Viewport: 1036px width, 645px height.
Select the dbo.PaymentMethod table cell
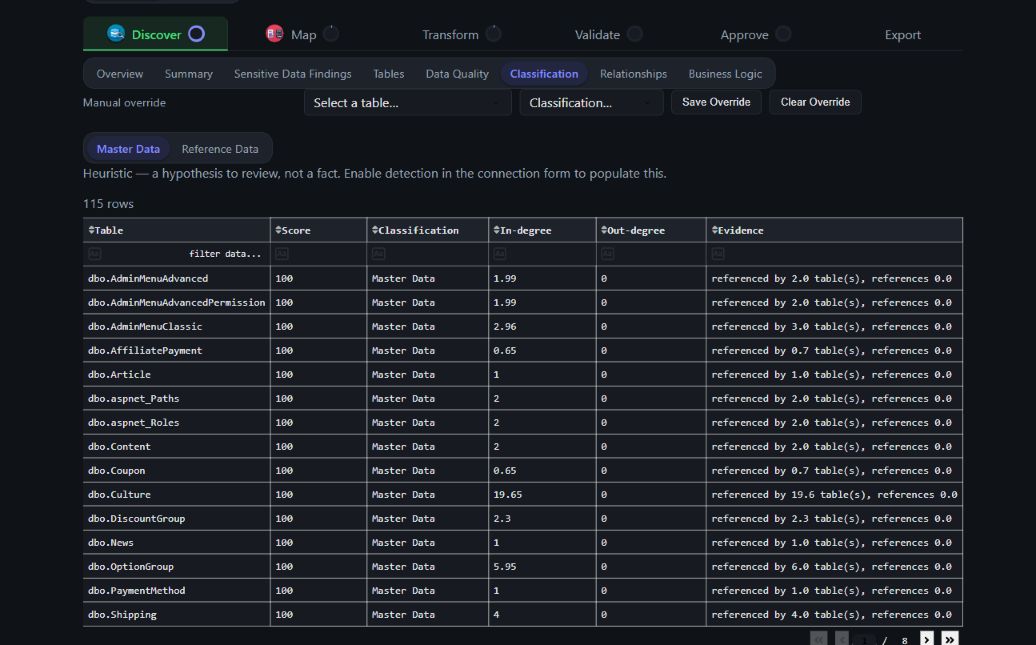(176, 591)
